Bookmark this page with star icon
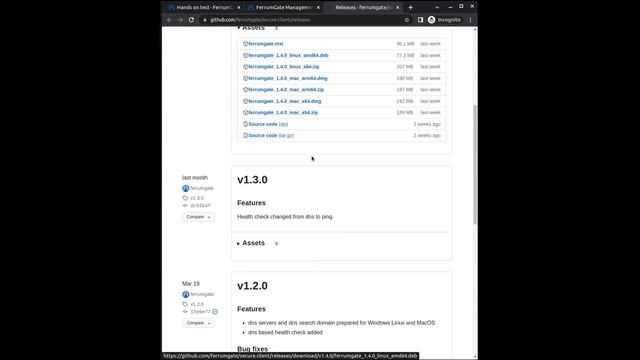640x360 pixels. coord(407,20)
